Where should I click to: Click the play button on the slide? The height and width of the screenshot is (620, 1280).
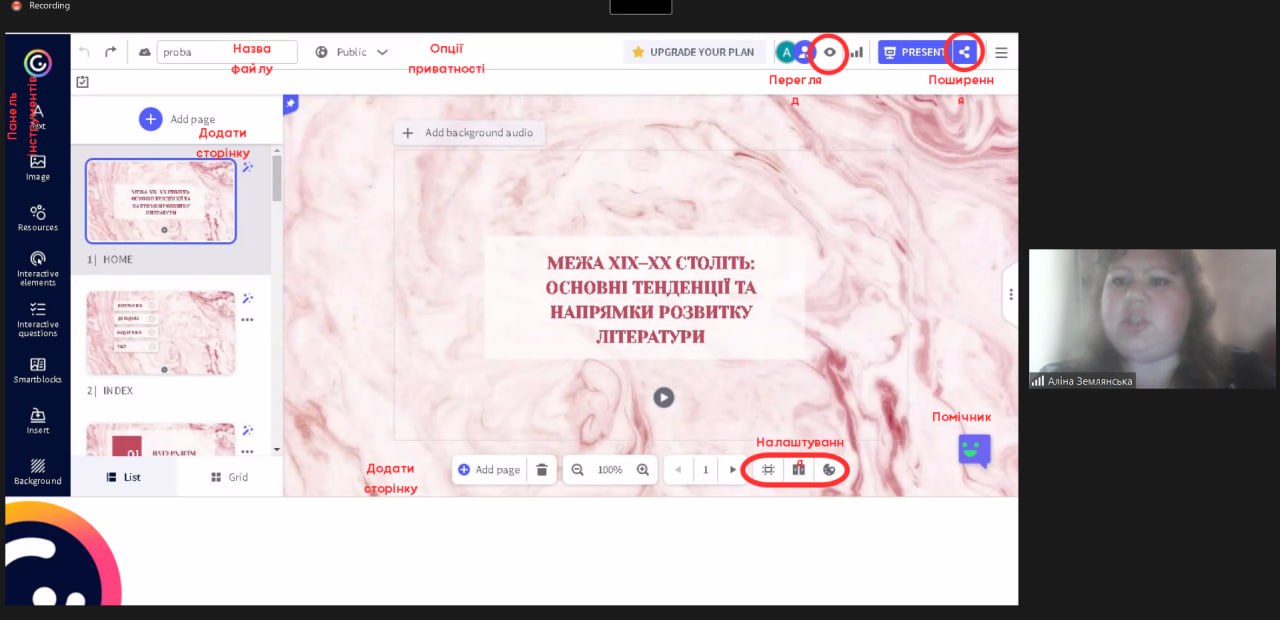coord(663,397)
